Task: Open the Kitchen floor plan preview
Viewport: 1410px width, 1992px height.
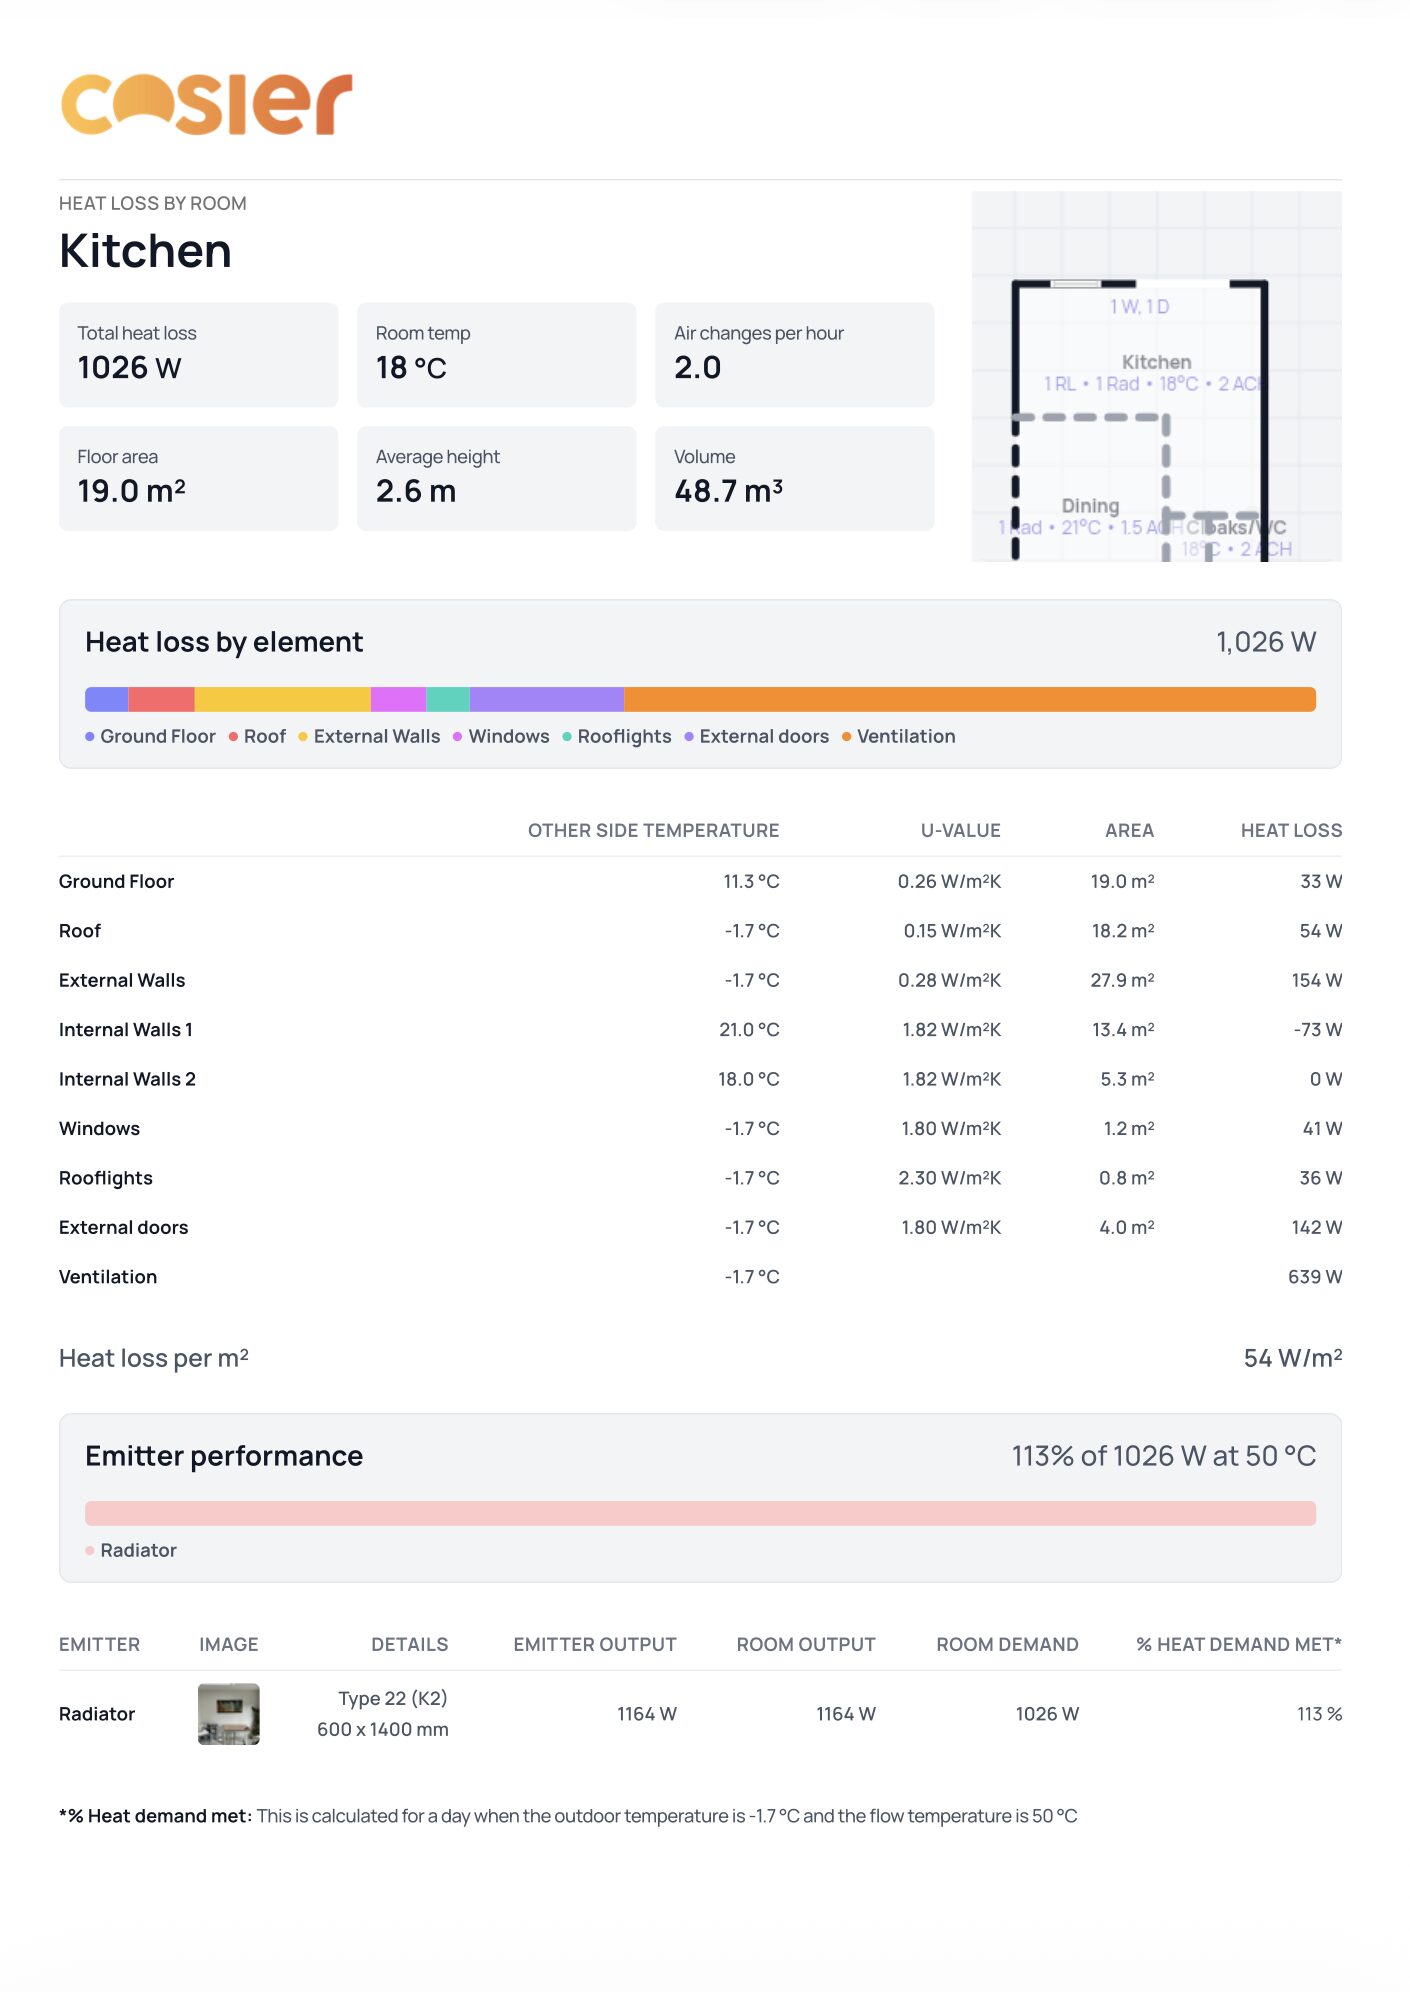Action: point(1156,376)
